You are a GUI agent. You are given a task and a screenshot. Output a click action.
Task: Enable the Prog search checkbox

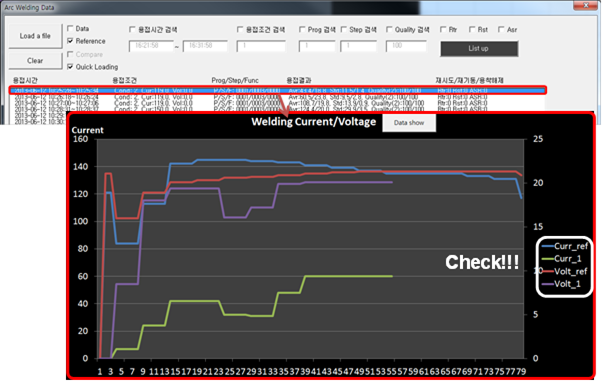click(302, 30)
